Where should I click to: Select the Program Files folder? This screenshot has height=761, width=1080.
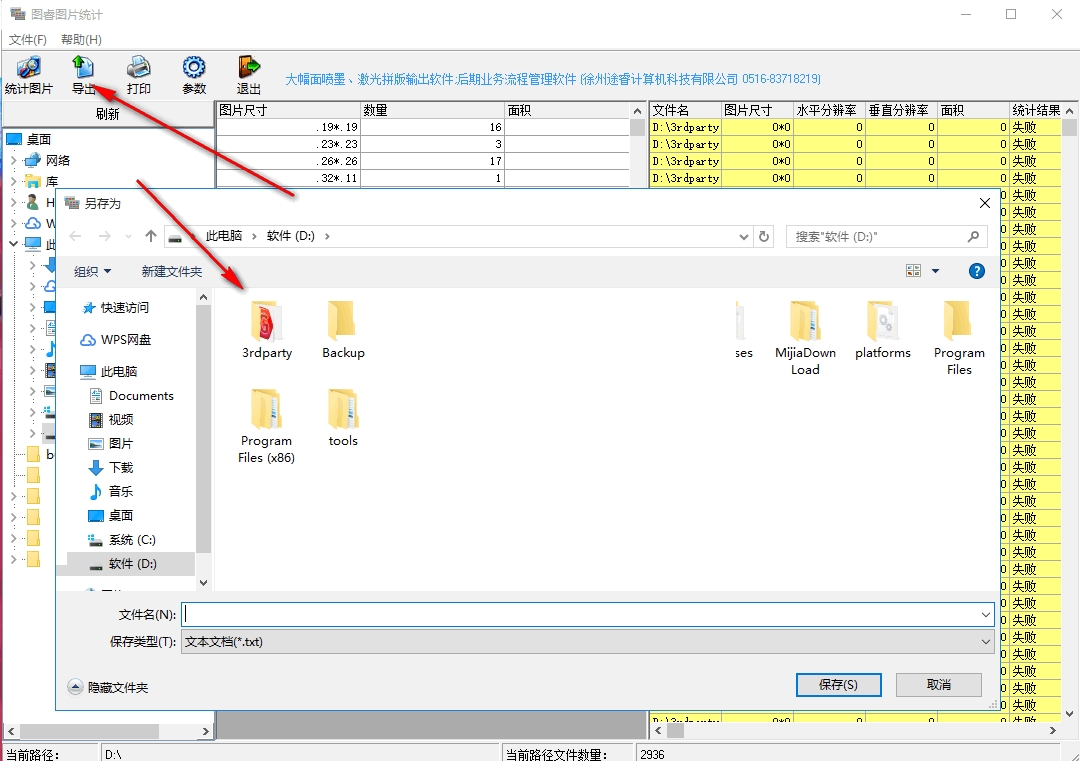(959, 338)
